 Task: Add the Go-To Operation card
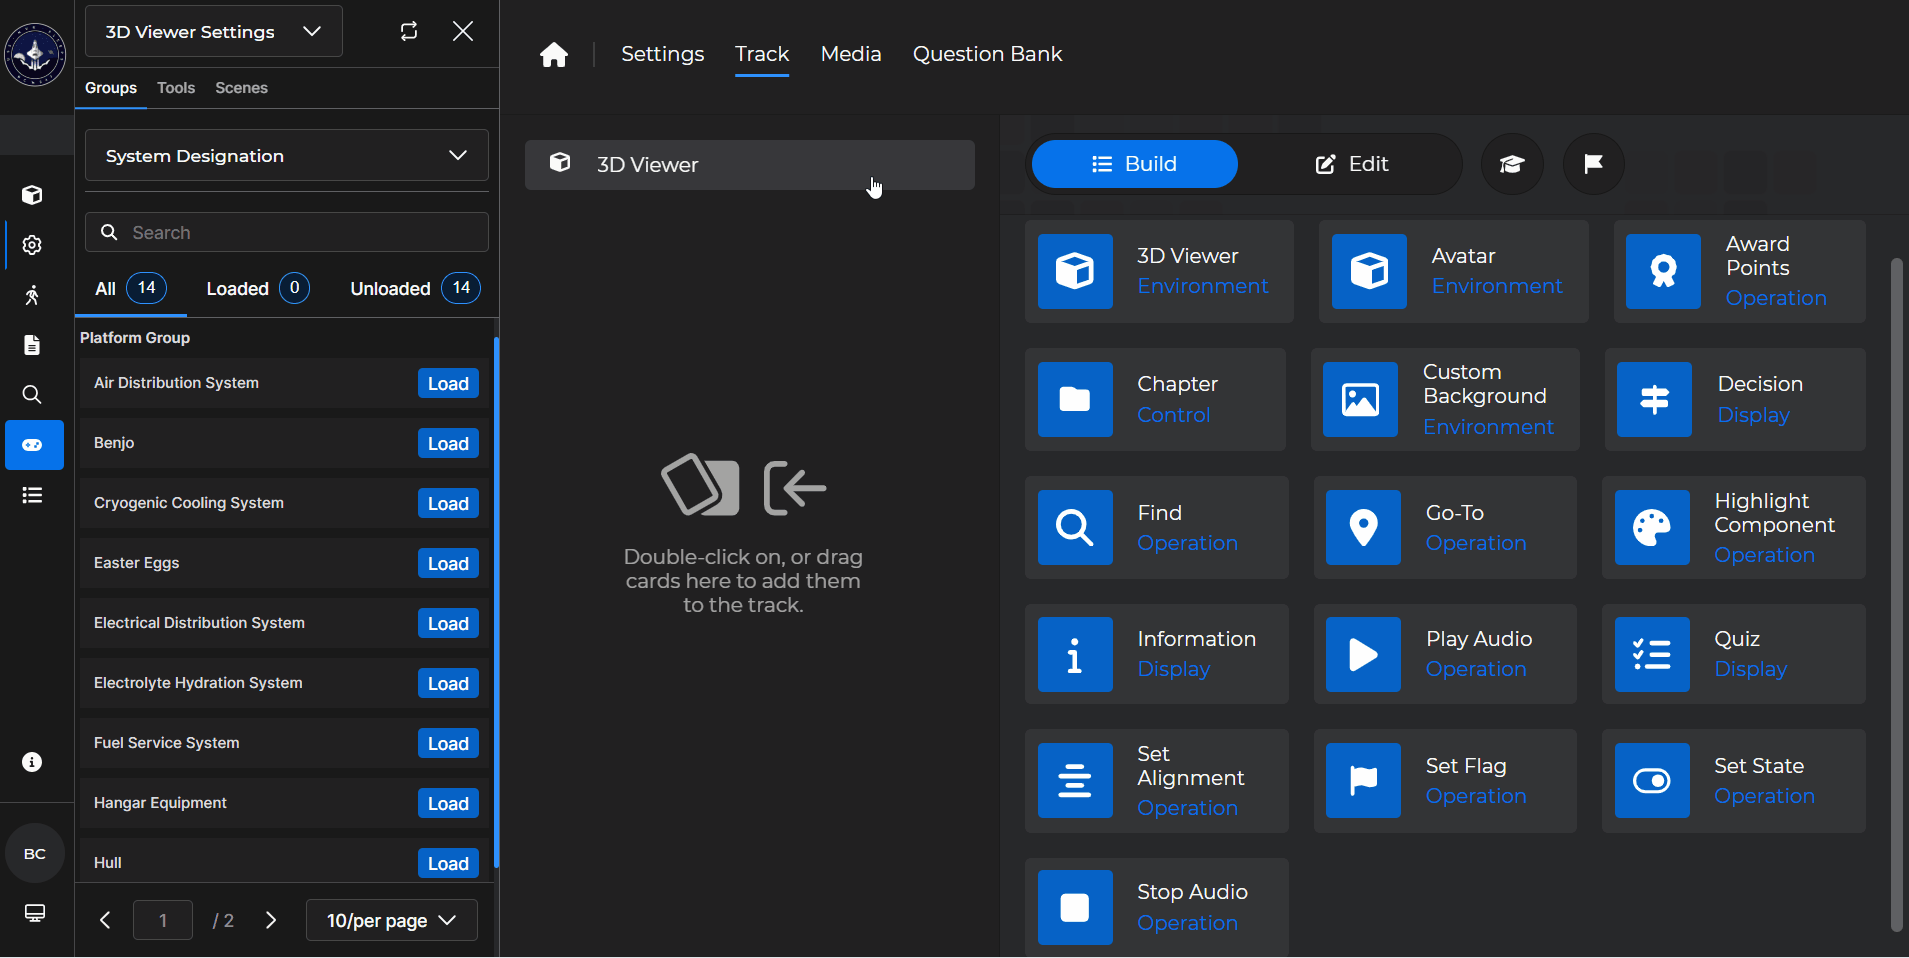(1445, 527)
